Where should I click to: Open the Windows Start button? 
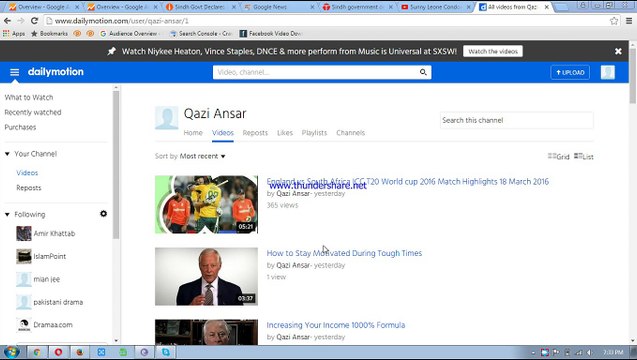[11, 352]
